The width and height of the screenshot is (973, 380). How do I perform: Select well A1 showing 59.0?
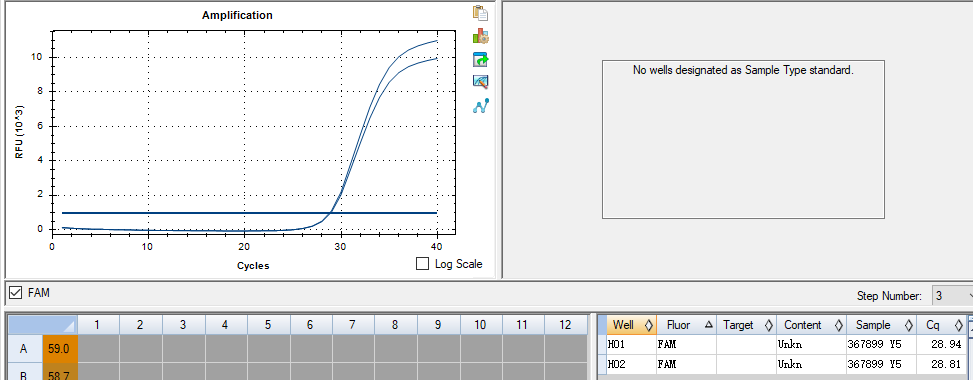tap(60, 349)
